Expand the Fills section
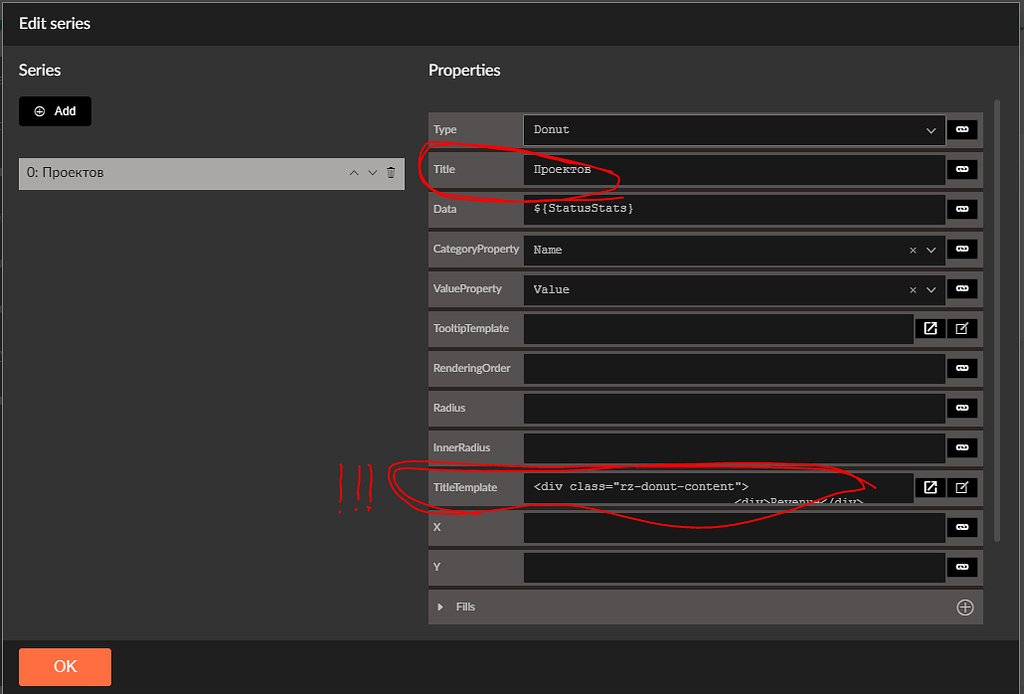Screen dimensions: 1024x694 [x=440, y=607]
